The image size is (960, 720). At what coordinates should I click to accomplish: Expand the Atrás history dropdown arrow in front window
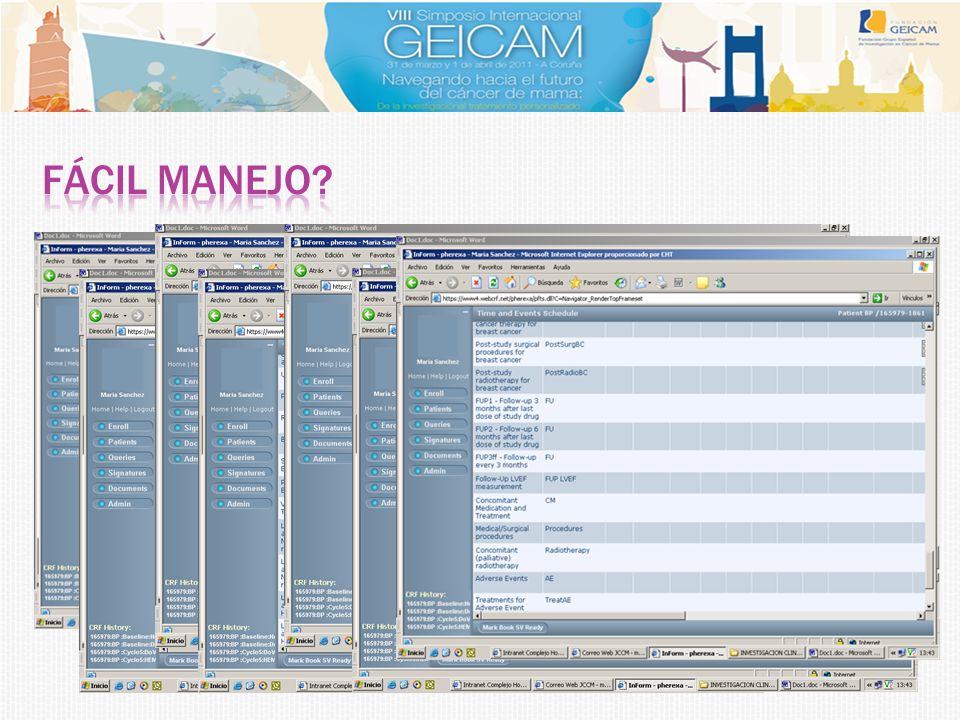tap(440, 283)
